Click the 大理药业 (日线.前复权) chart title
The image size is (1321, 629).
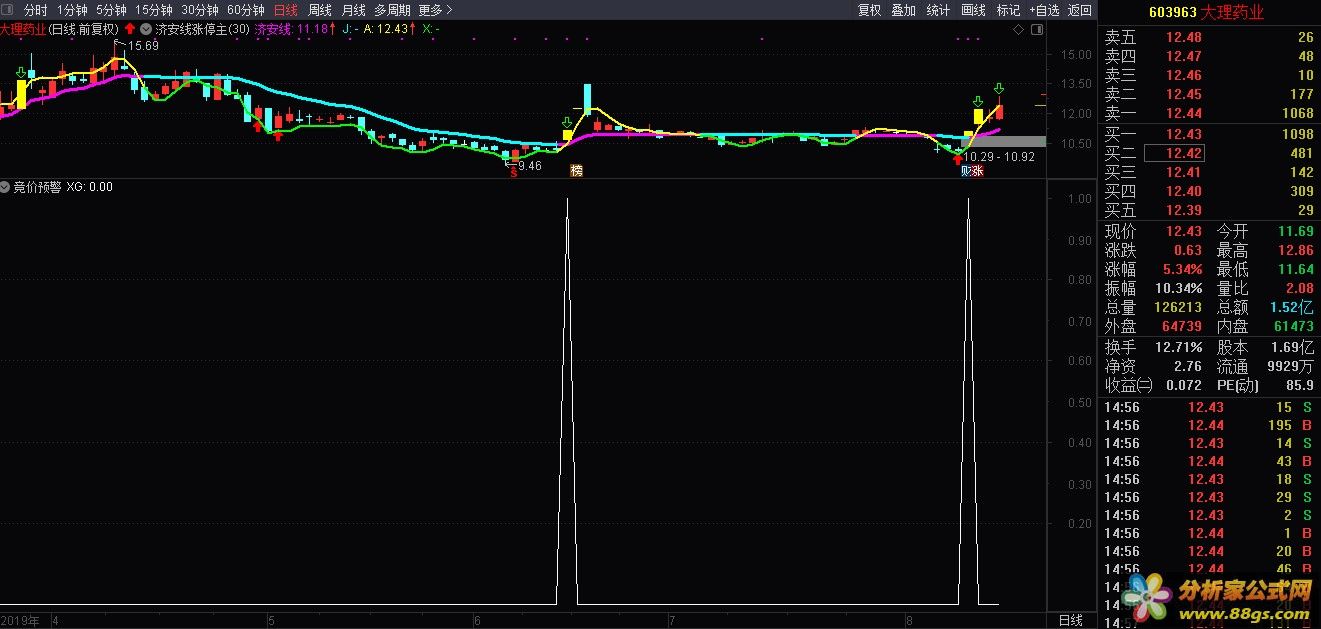[x=60, y=30]
